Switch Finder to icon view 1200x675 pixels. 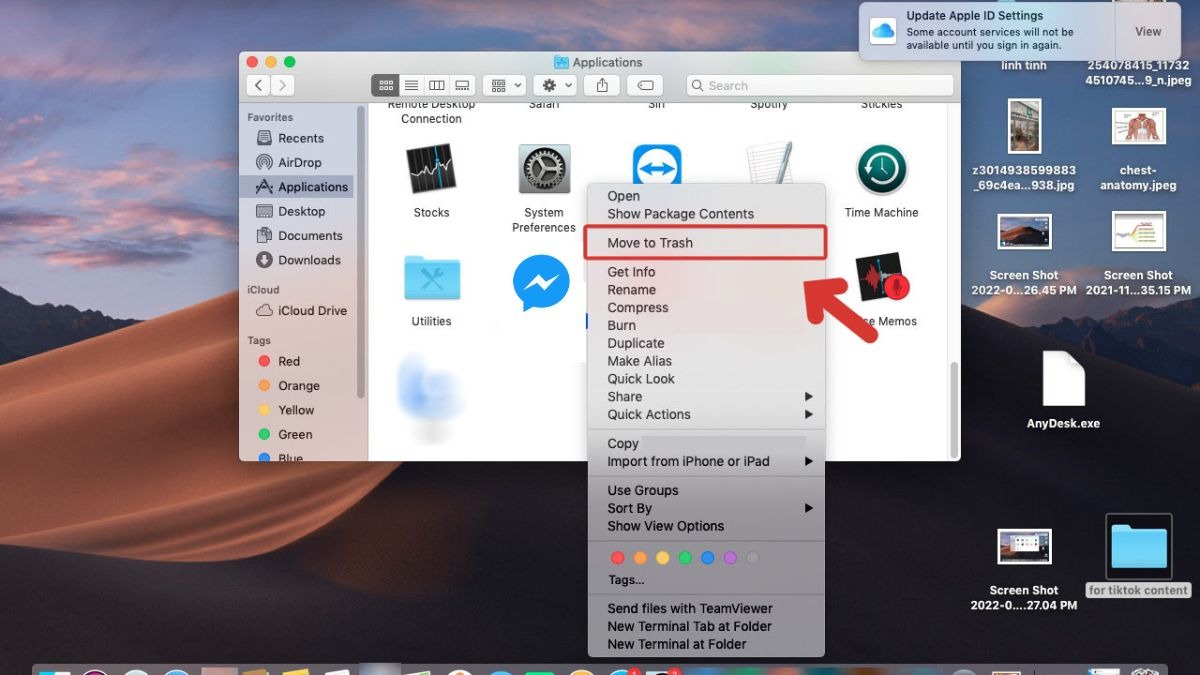[x=385, y=86]
